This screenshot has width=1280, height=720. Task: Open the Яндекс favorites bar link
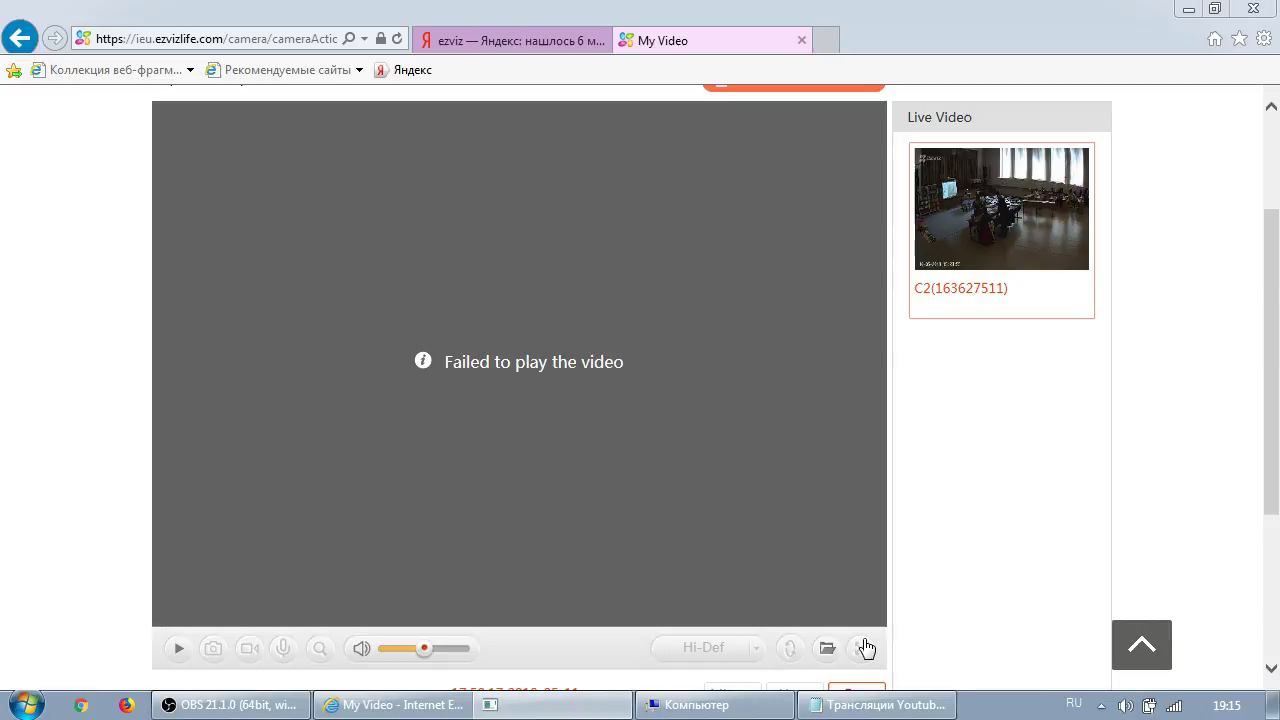403,70
